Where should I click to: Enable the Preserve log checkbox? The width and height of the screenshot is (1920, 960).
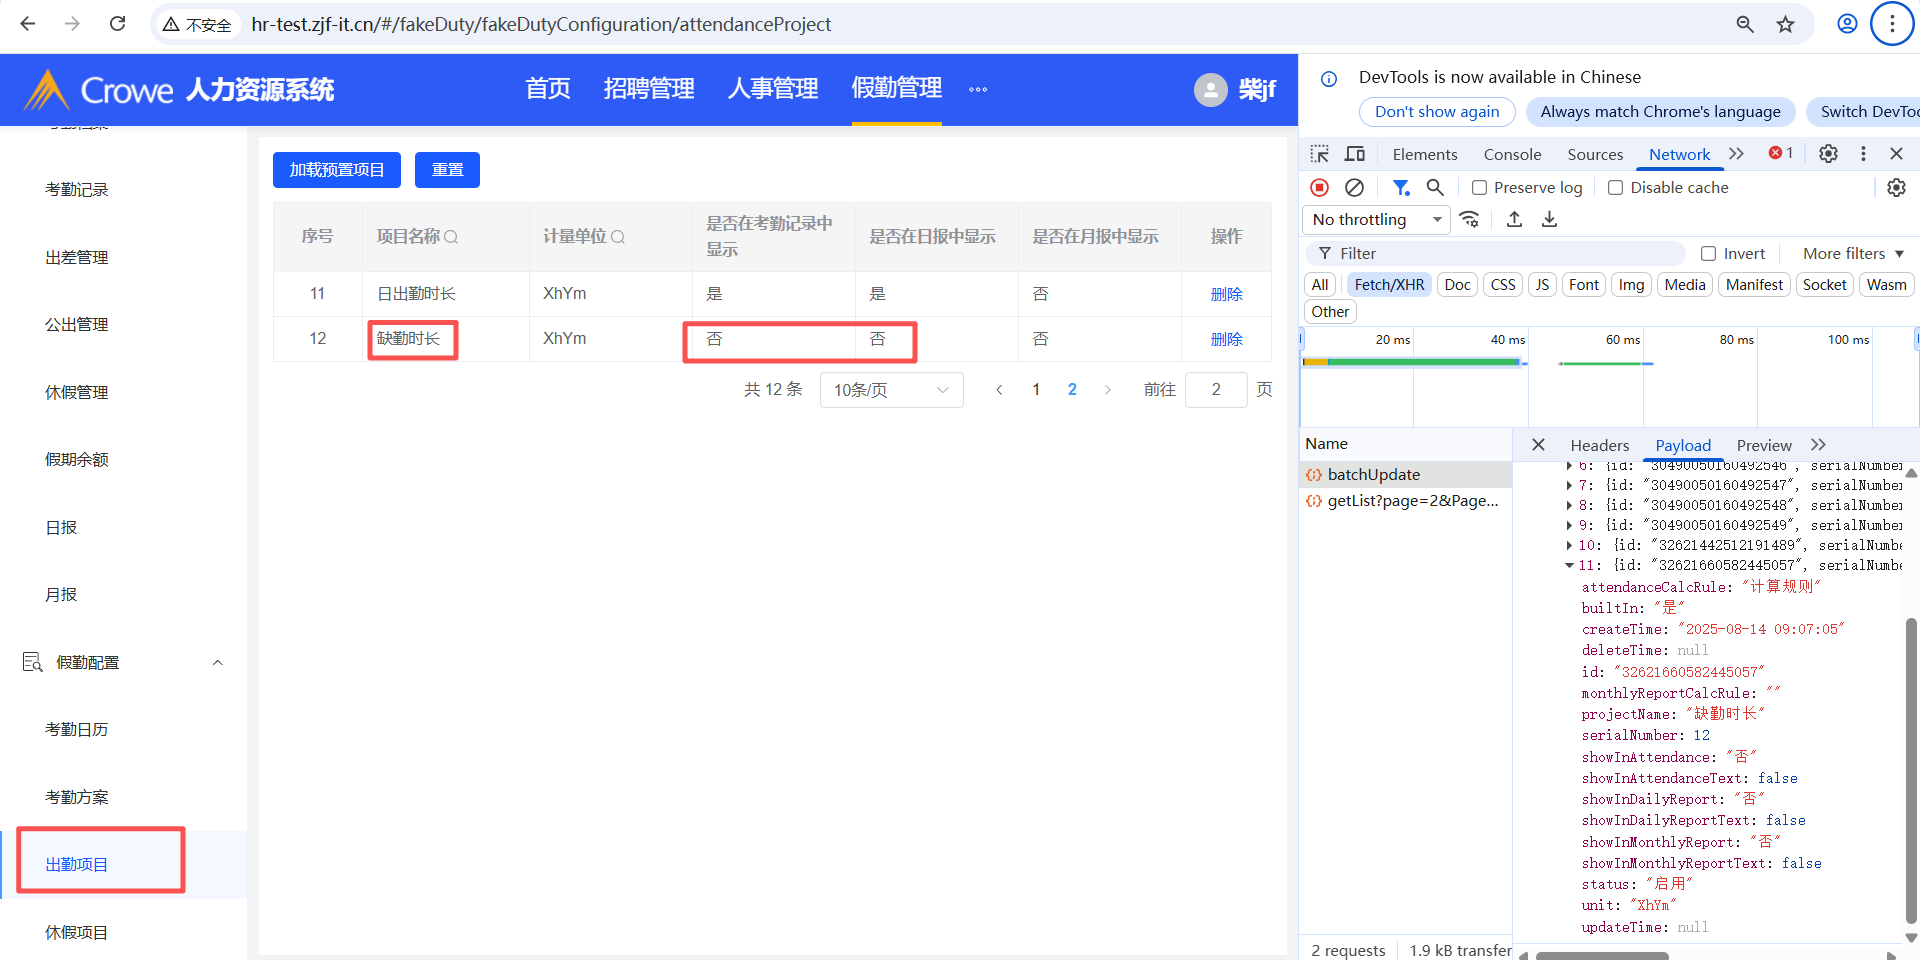coord(1480,188)
